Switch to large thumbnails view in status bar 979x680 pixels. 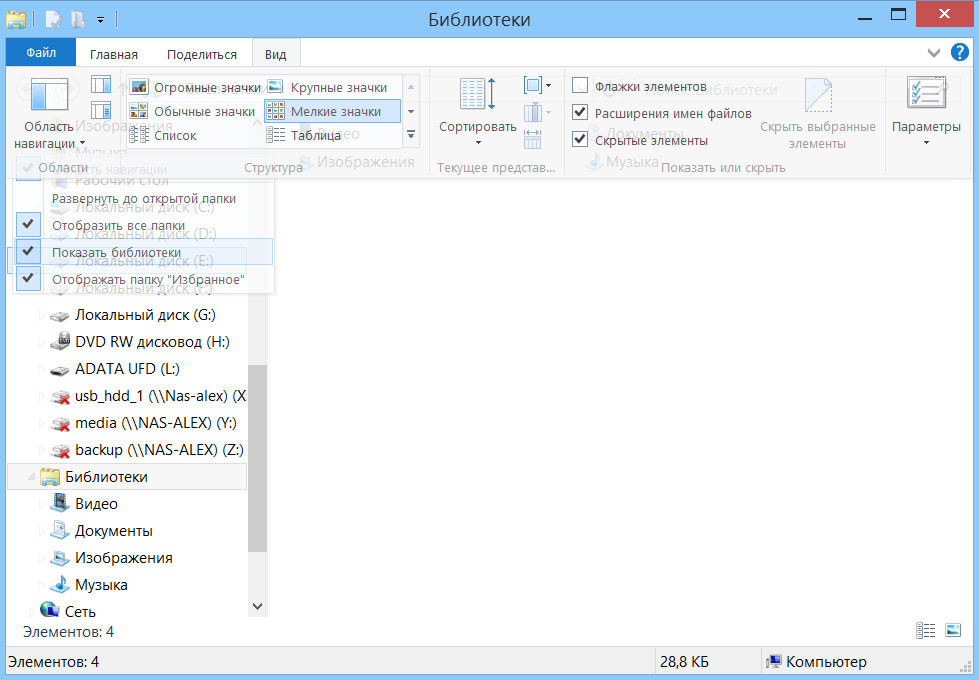[x=953, y=630]
